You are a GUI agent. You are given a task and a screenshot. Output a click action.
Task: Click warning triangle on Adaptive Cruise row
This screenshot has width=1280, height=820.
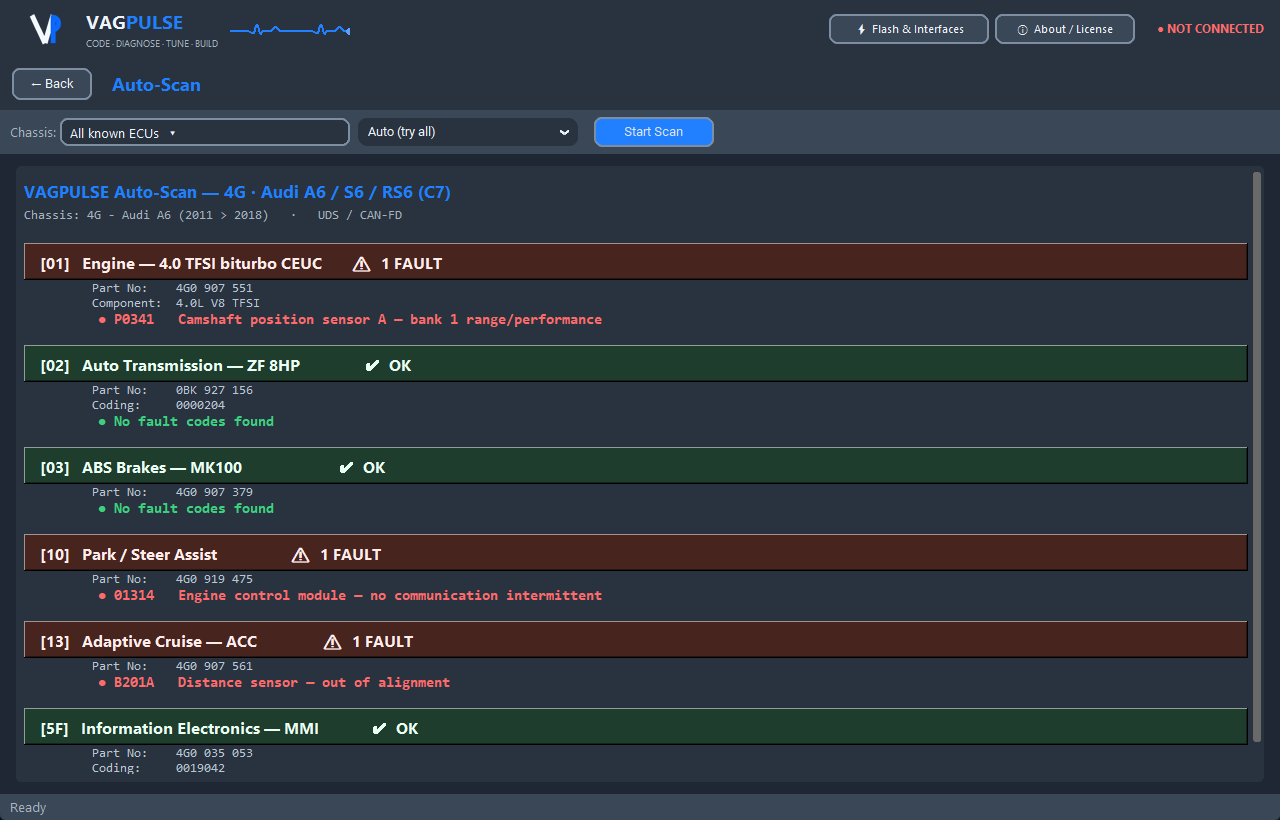332,642
